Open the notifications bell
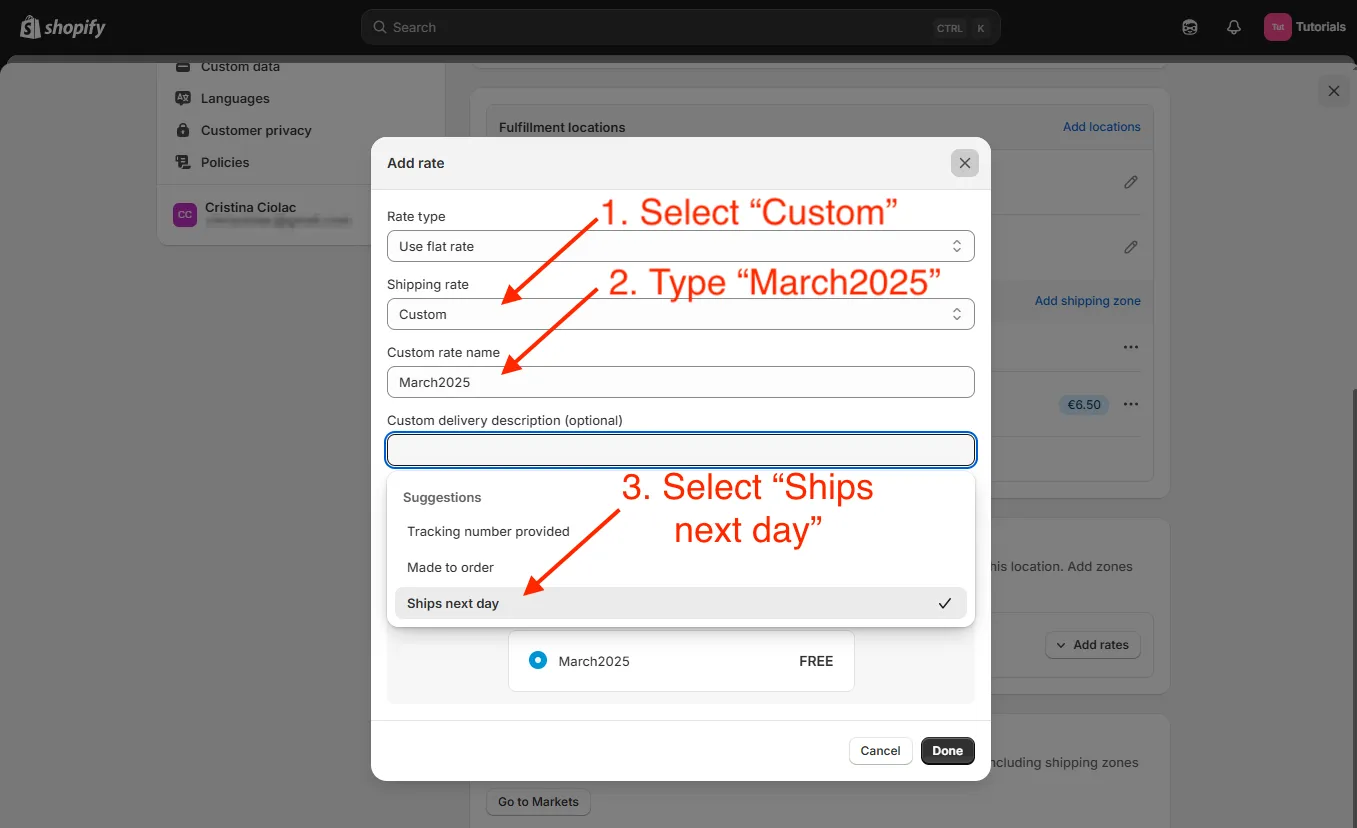Screen dimensions: 1357x828 [1233, 27]
